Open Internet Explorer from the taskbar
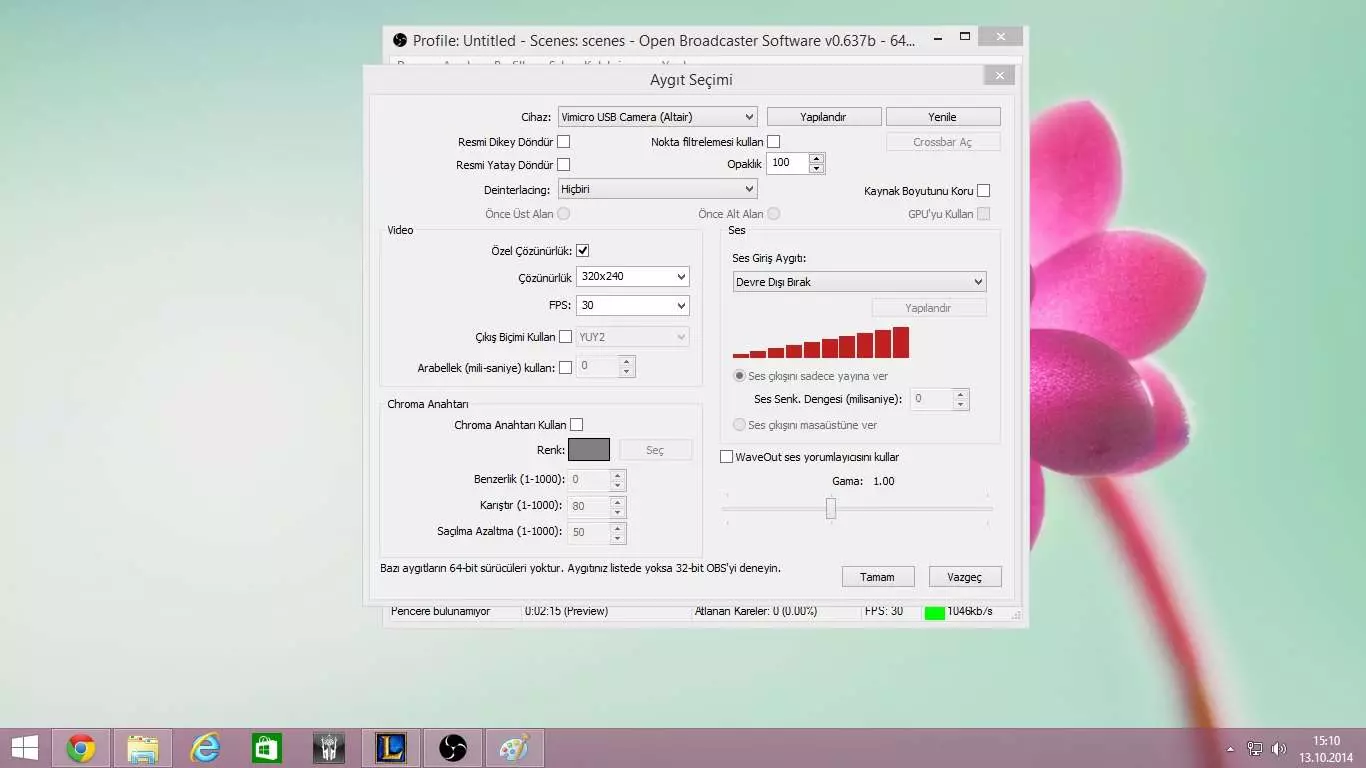This screenshot has height=768, width=1366. click(205, 748)
